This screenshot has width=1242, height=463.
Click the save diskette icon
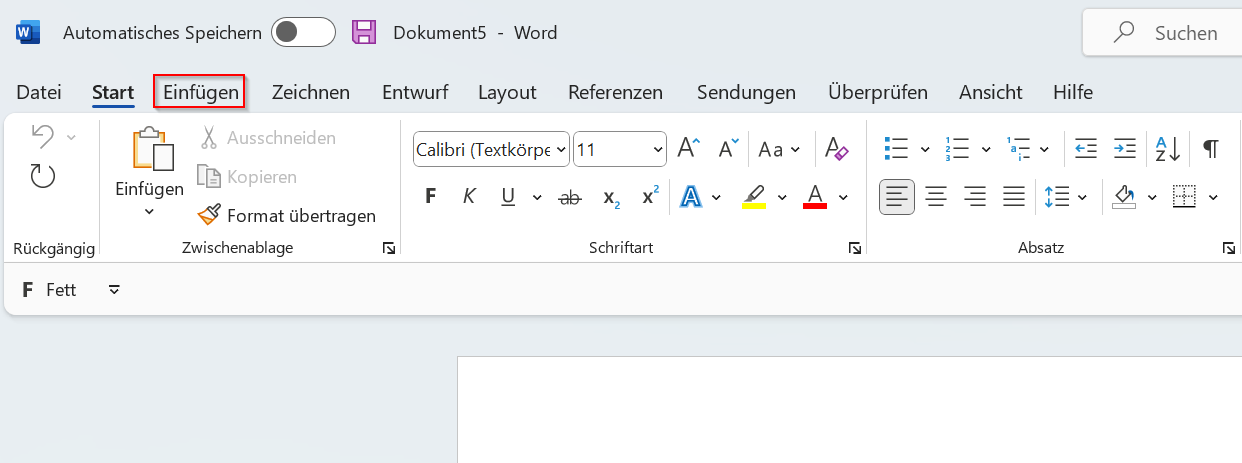point(364,33)
